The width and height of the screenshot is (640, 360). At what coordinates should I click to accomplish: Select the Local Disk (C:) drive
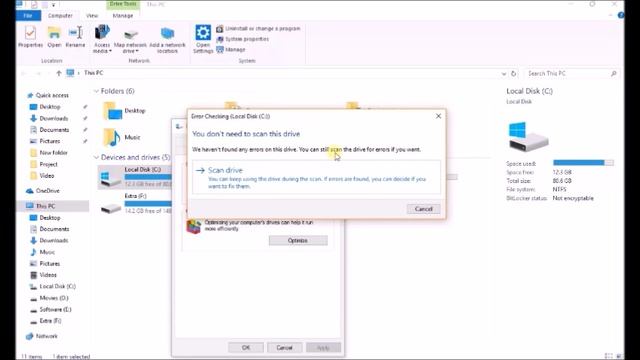click(135, 177)
